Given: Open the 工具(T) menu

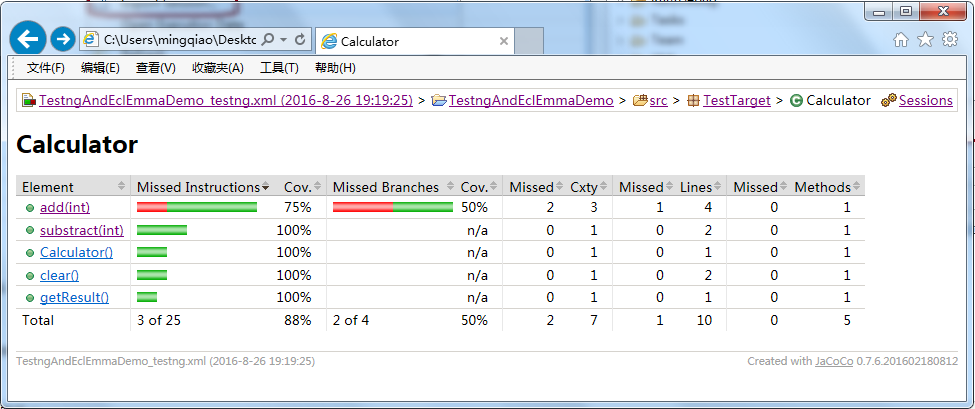Looking at the screenshot, I should pos(279,68).
